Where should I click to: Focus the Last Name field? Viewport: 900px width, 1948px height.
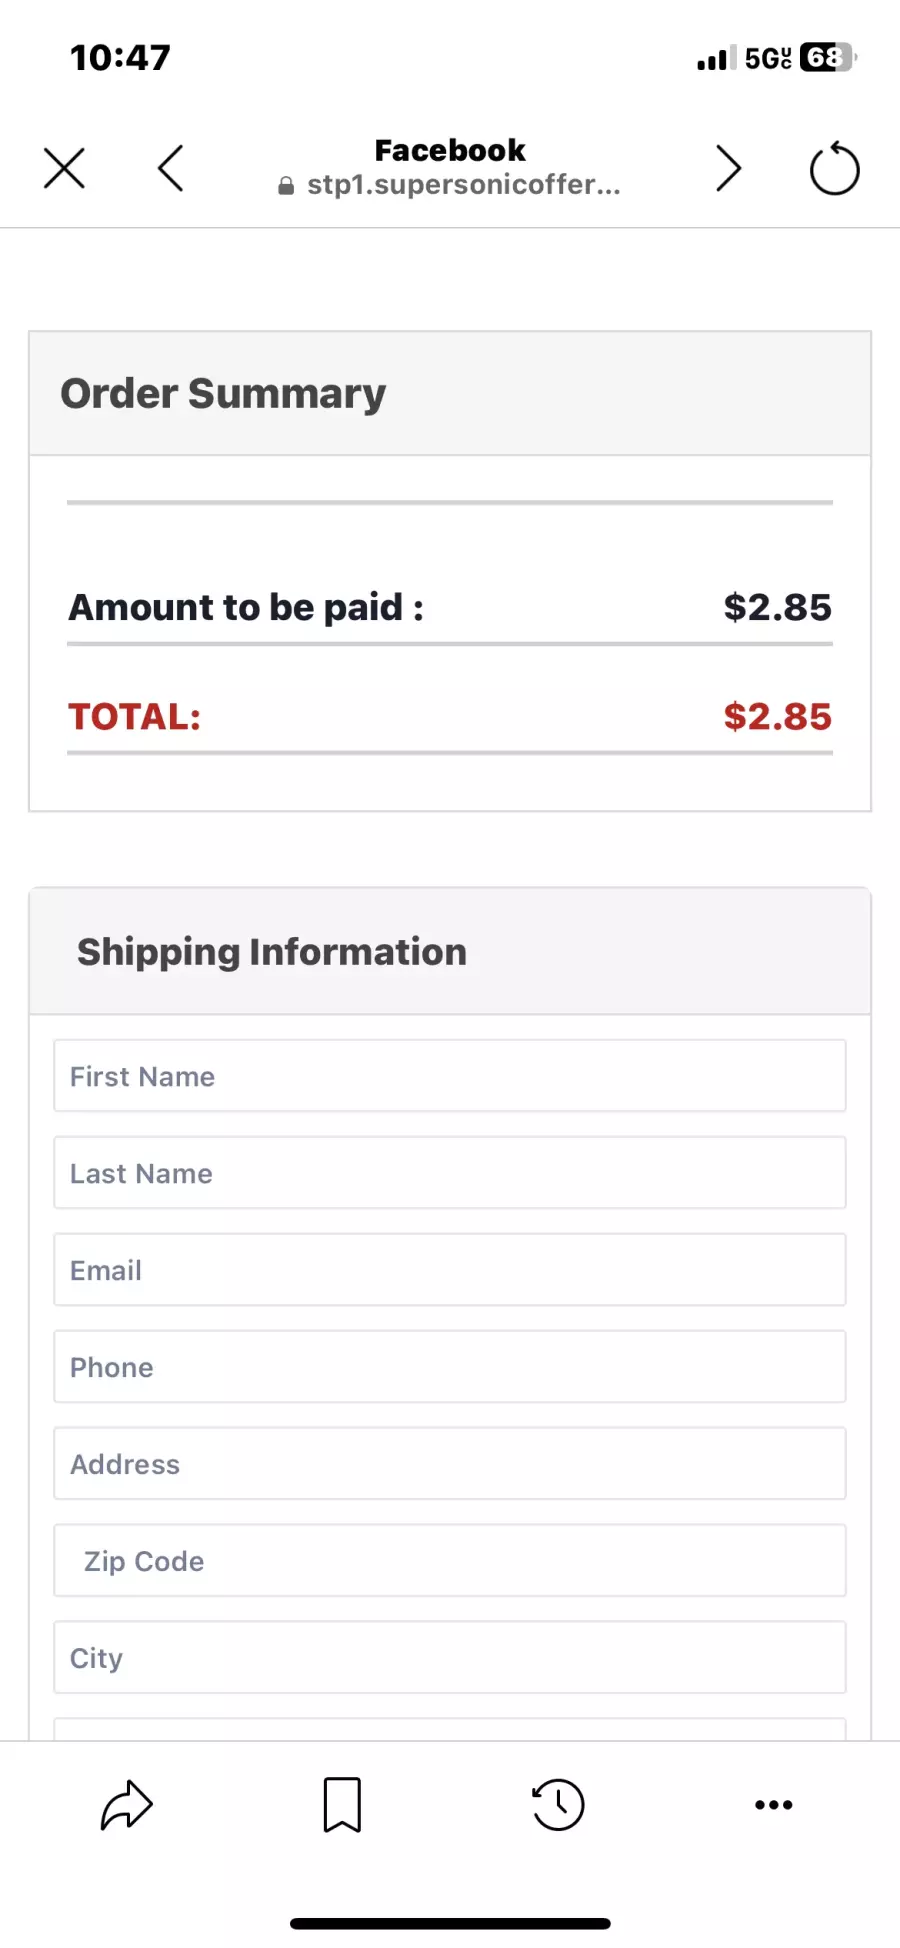(x=450, y=1173)
